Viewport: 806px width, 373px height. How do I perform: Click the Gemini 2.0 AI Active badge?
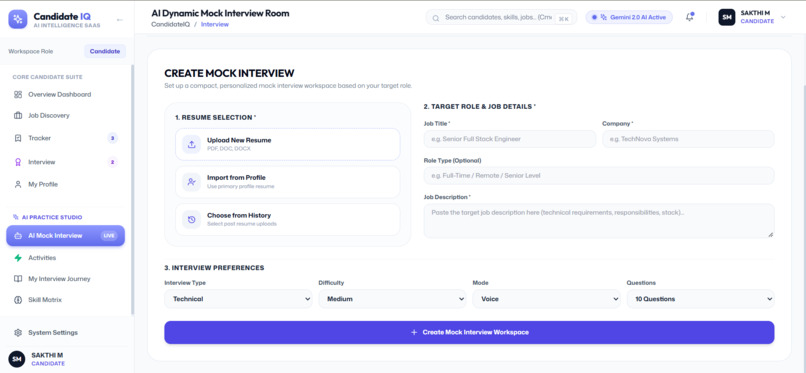tap(629, 17)
